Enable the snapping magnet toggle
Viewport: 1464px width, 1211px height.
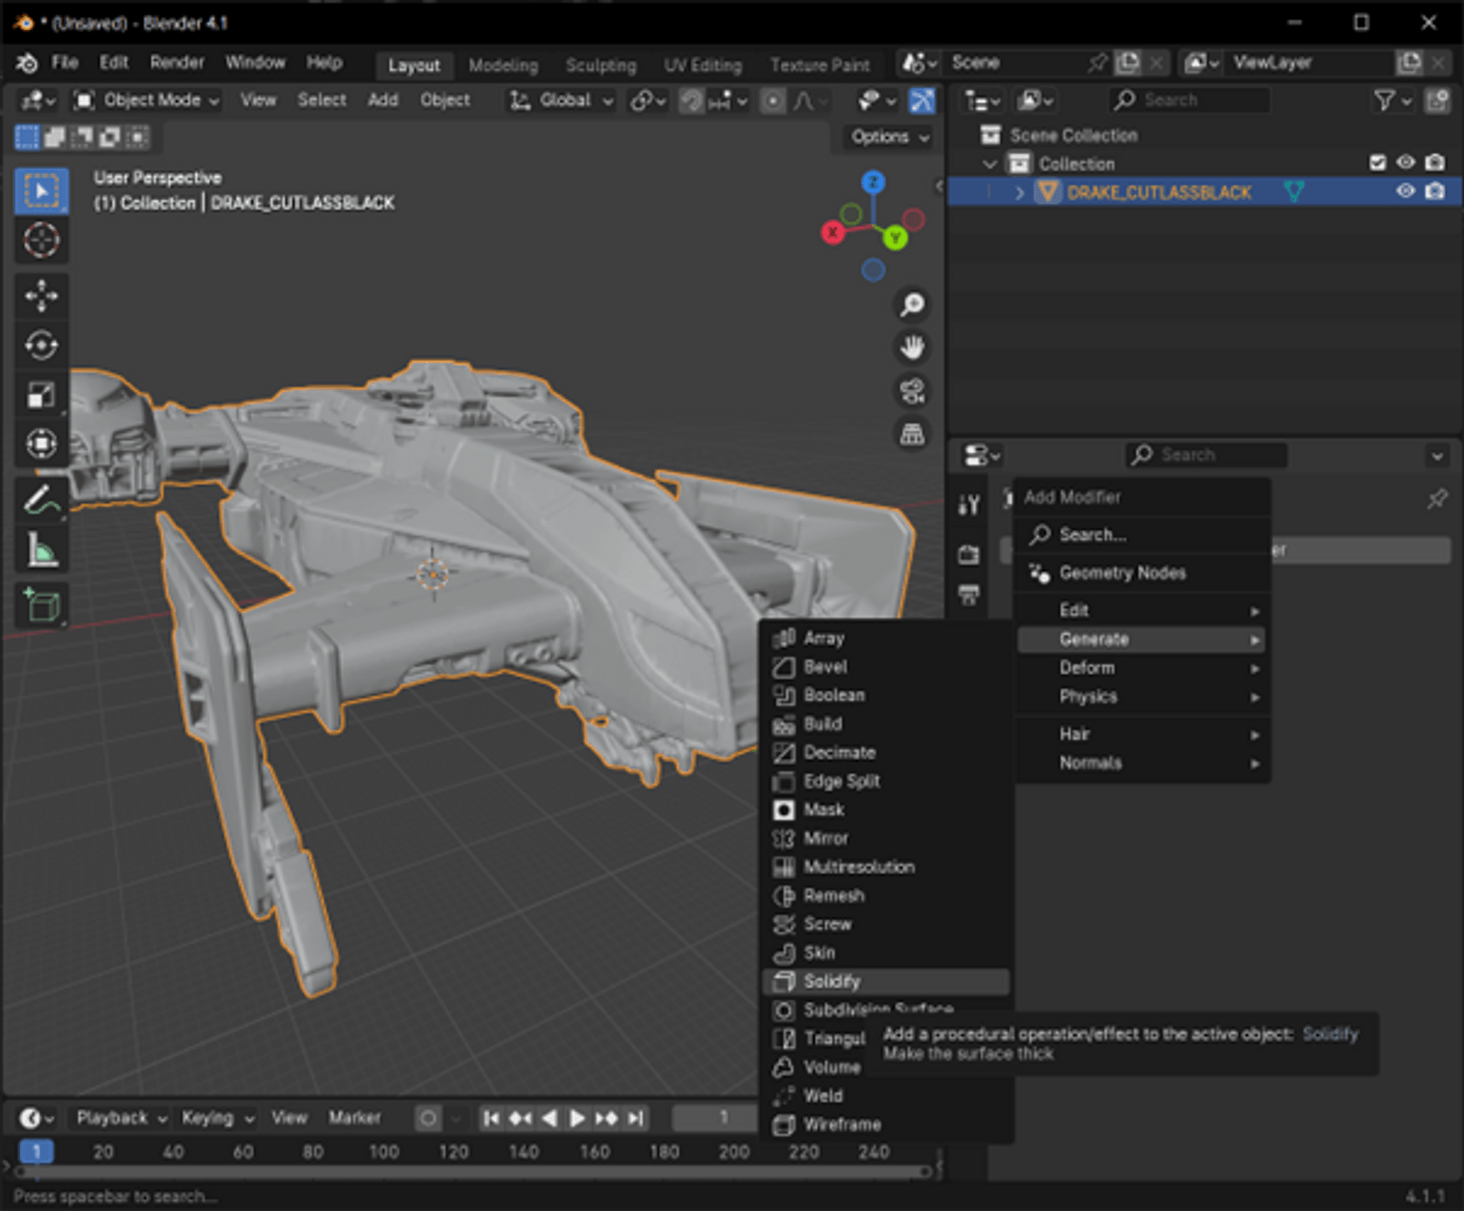[690, 100]
